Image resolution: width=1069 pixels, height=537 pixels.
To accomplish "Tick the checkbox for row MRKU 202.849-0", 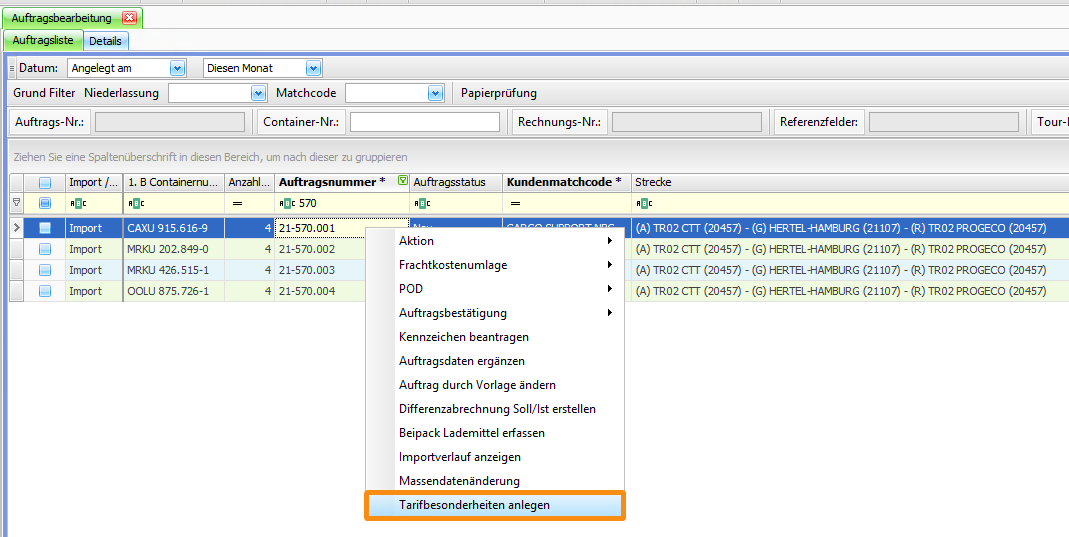I will 45,249.
